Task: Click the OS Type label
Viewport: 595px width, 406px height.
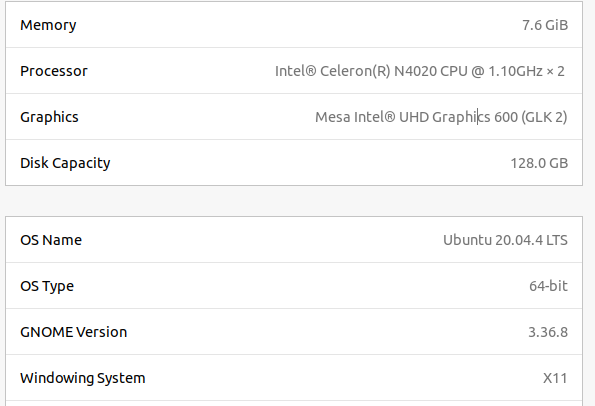Action: [47, 286]
